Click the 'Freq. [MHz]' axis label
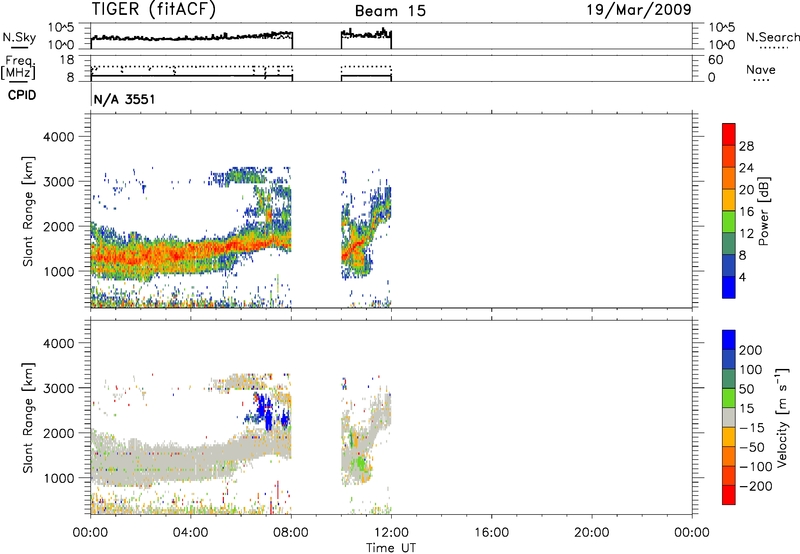This screenshot has height=554, width=800. 19,68
